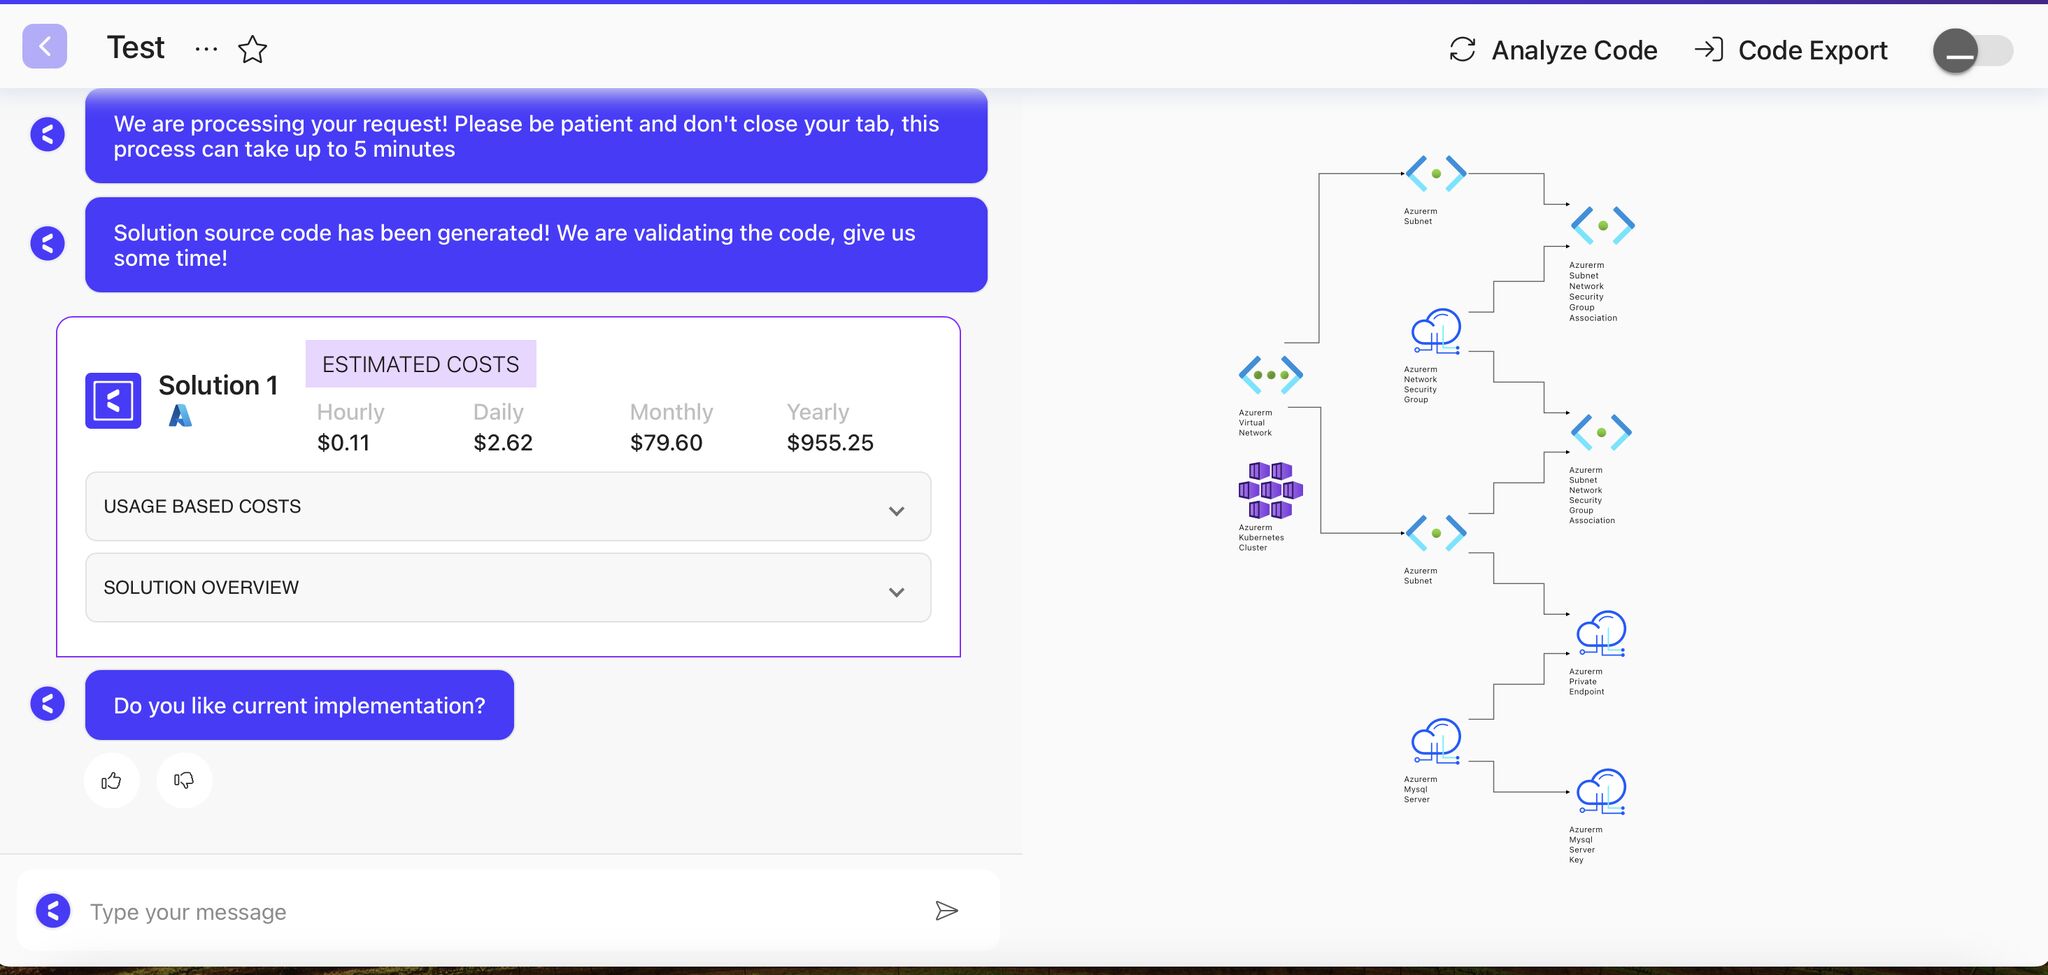Click Analyze Code in the header
Image resolution: width=2048 pixels, height=975 pixels.
point(1553,50)
